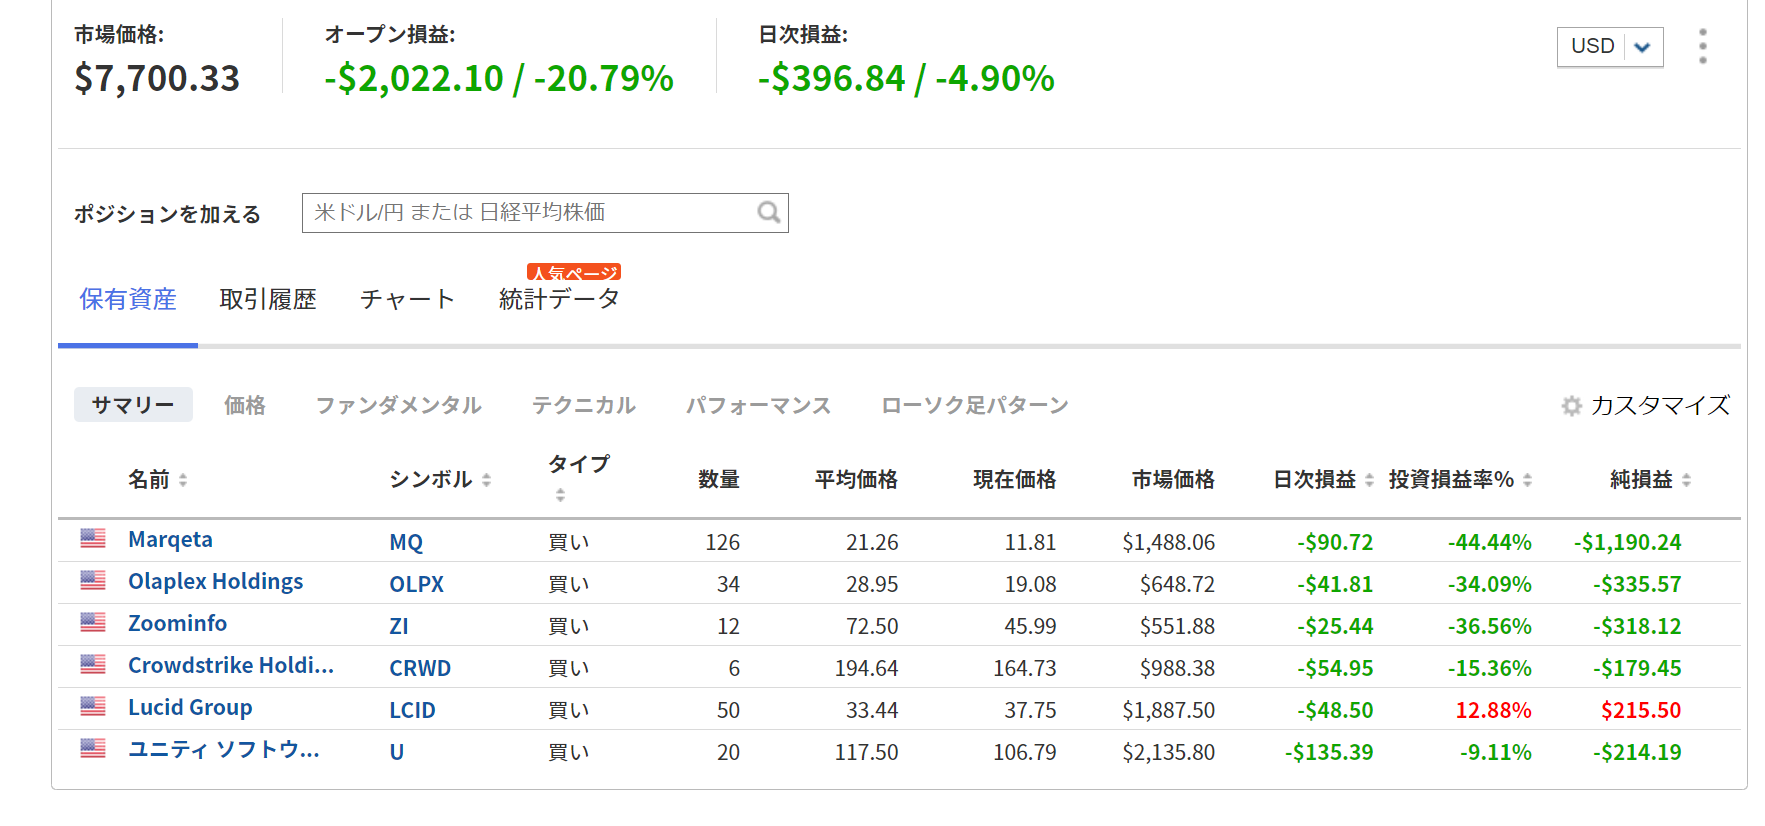Image resolution: width=1765 pixels, height=826 pixels.
Task: Open the Crowdstrike Holdi... link
Action: click(231, 665)
